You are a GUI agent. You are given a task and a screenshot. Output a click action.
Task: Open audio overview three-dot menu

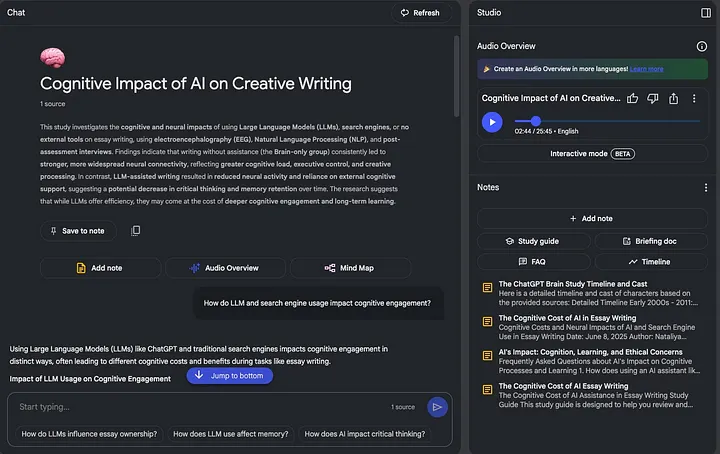coord(694,98)
